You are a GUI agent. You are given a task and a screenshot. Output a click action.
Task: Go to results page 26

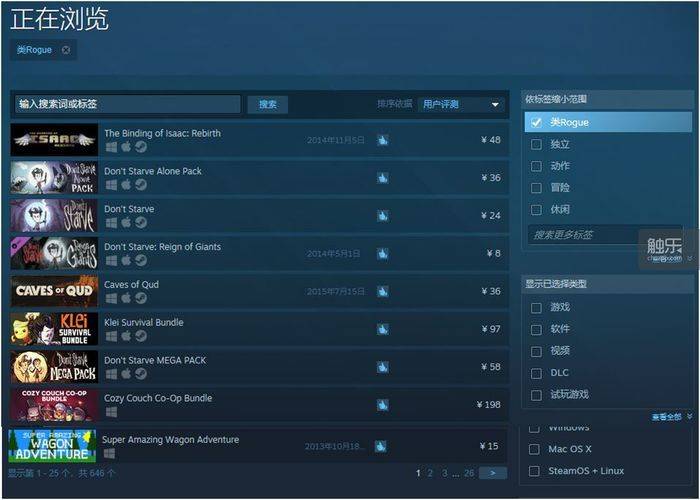[x=469, y=473]
